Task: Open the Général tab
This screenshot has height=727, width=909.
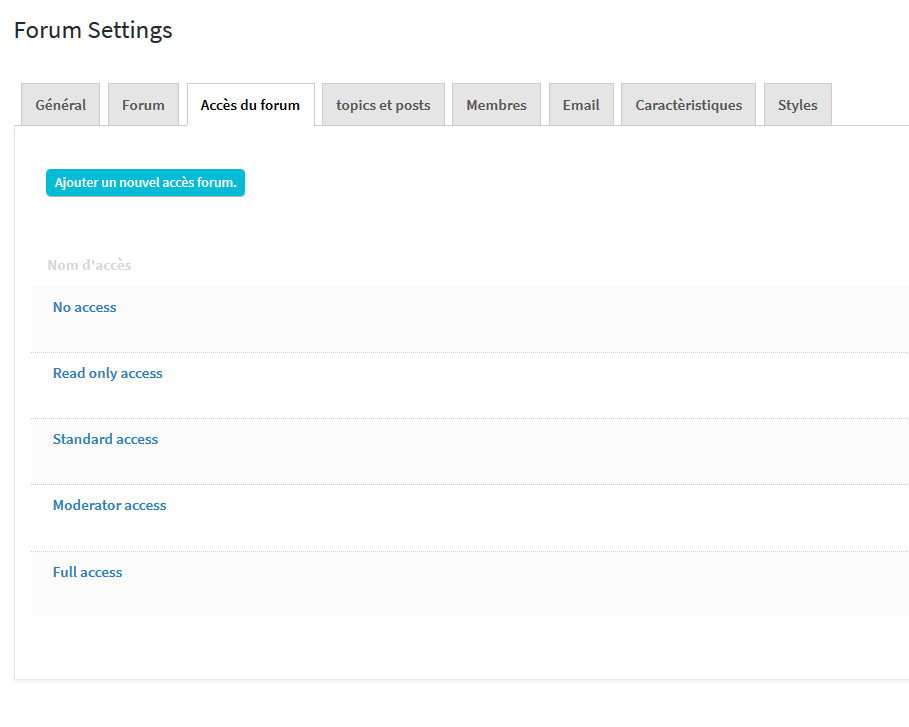Action: point(60,105)
